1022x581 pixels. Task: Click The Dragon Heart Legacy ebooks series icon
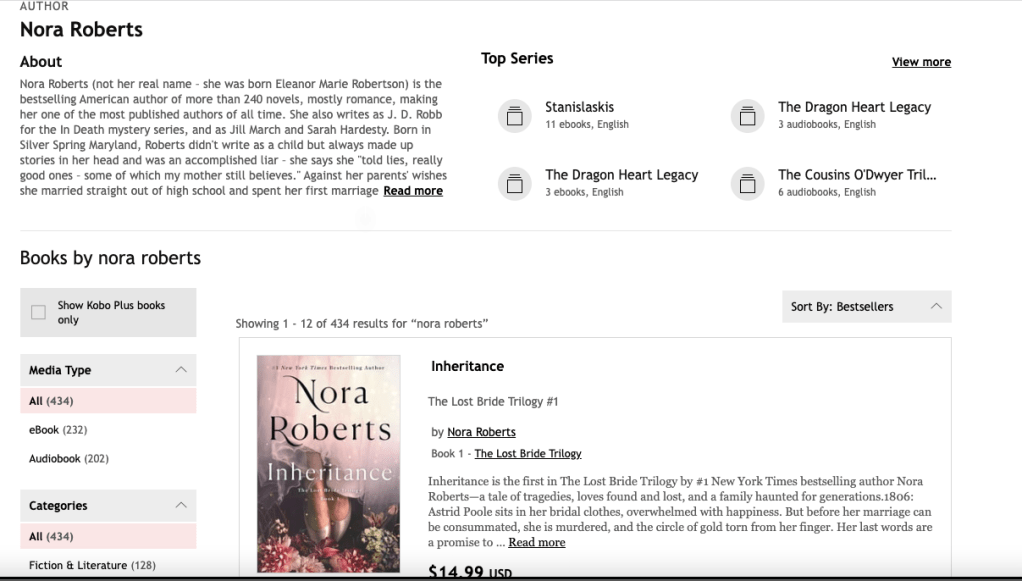(514, 183)
